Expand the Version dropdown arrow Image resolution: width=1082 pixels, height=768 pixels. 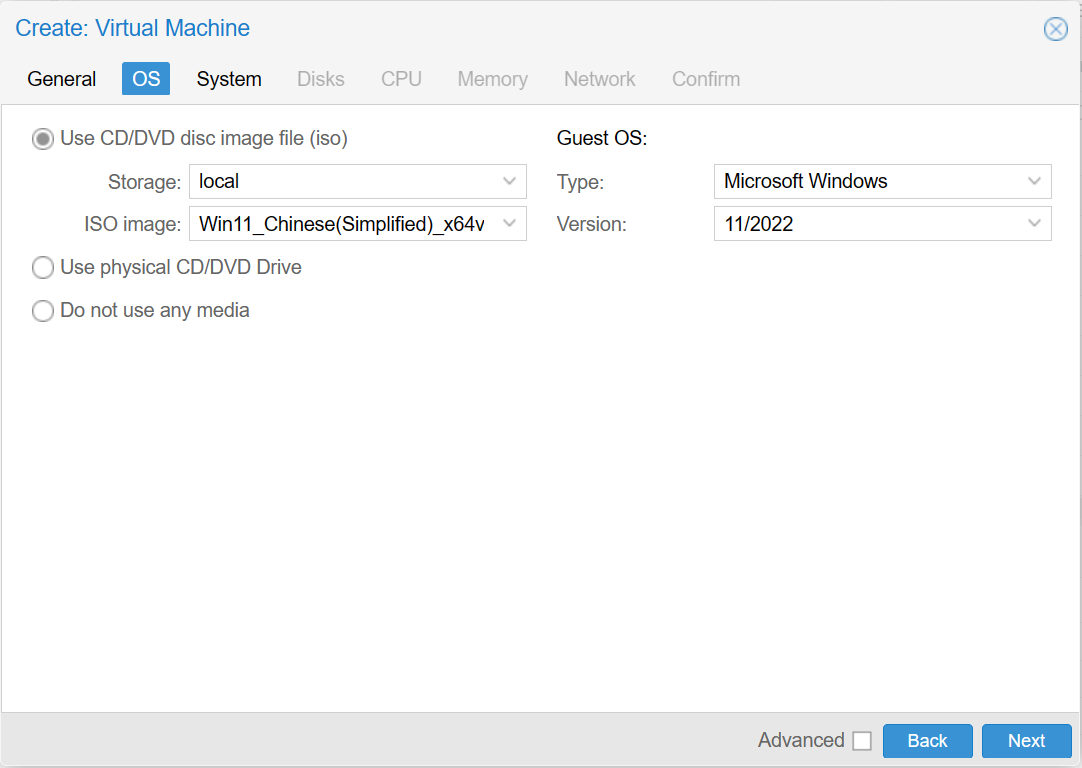coord(1034,224)
